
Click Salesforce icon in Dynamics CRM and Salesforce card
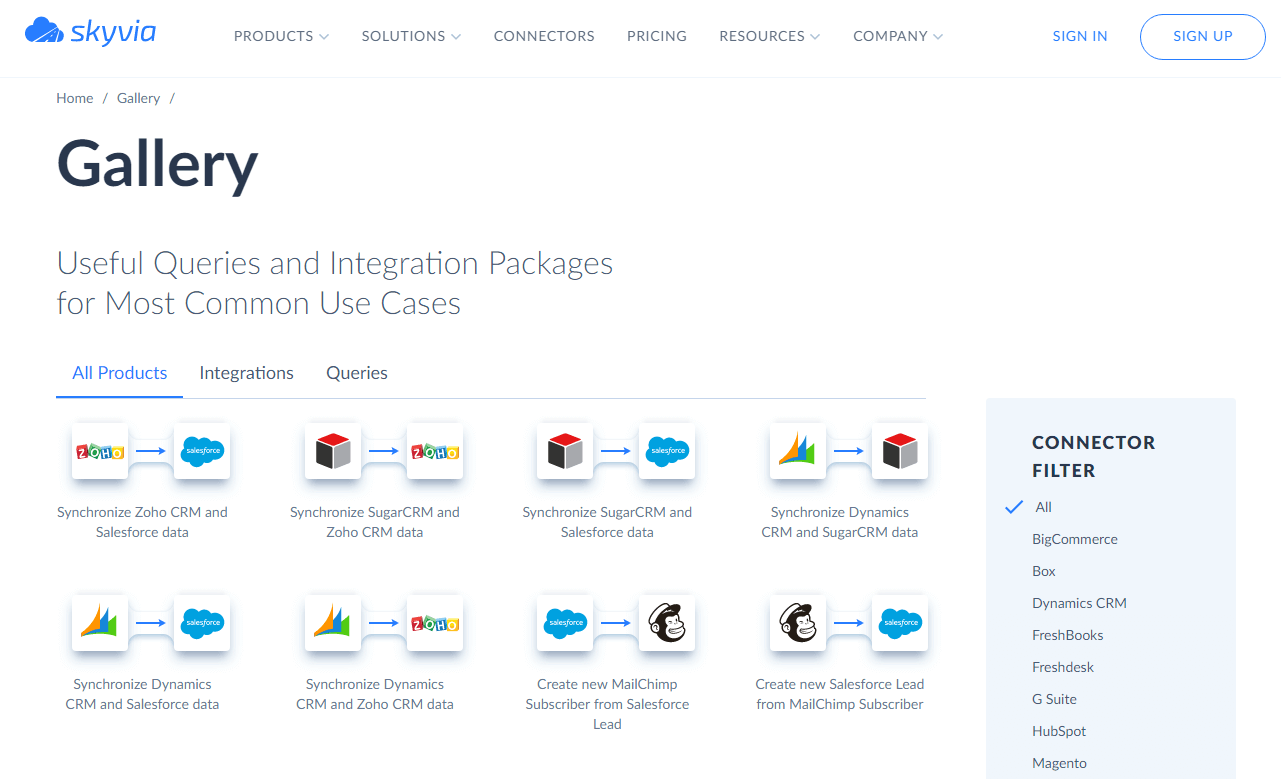pyautogui.click(x=202, y=623)
